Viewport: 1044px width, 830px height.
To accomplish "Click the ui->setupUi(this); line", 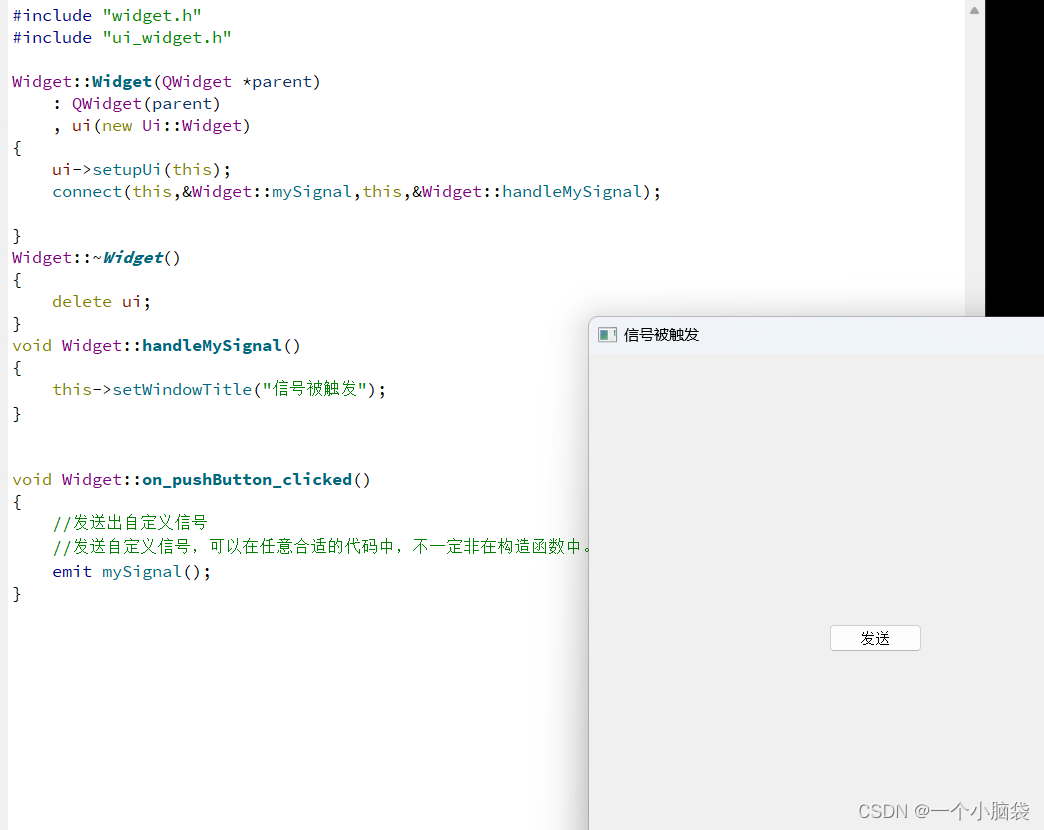I will click(x=141, y=170).
